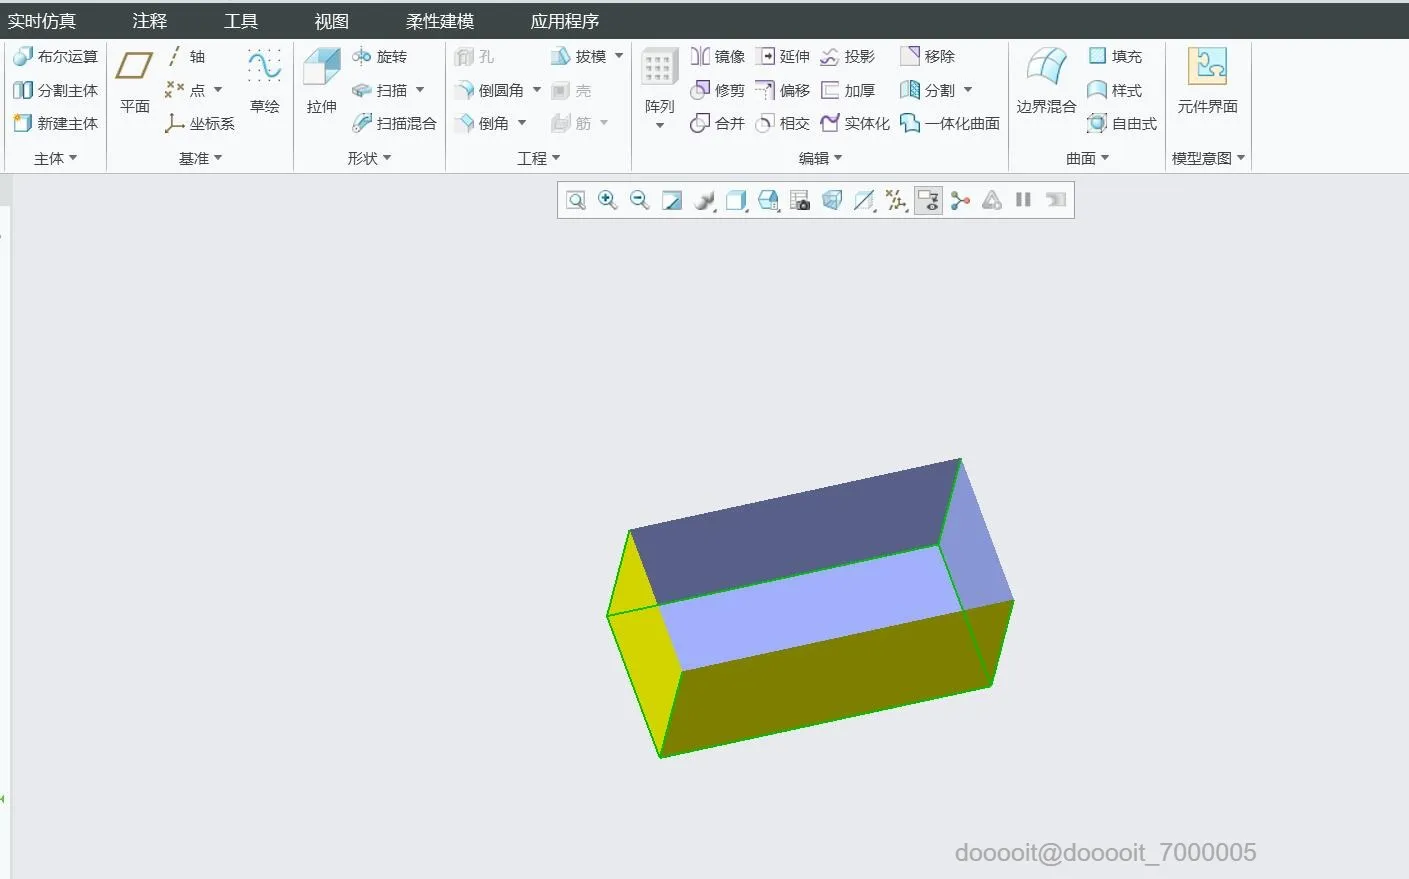Launch the Freestyle (自由式) tool
This screenshot has height=879, width=1409.
pos(1122,123)
